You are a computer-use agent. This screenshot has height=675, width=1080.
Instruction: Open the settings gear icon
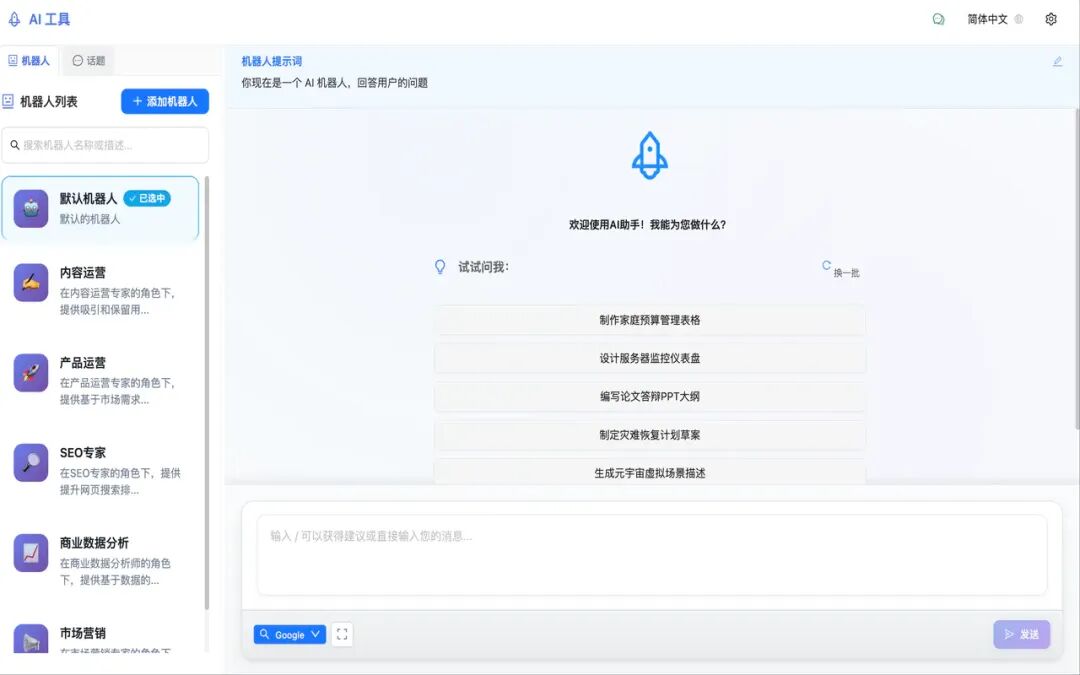point(1050,19)
